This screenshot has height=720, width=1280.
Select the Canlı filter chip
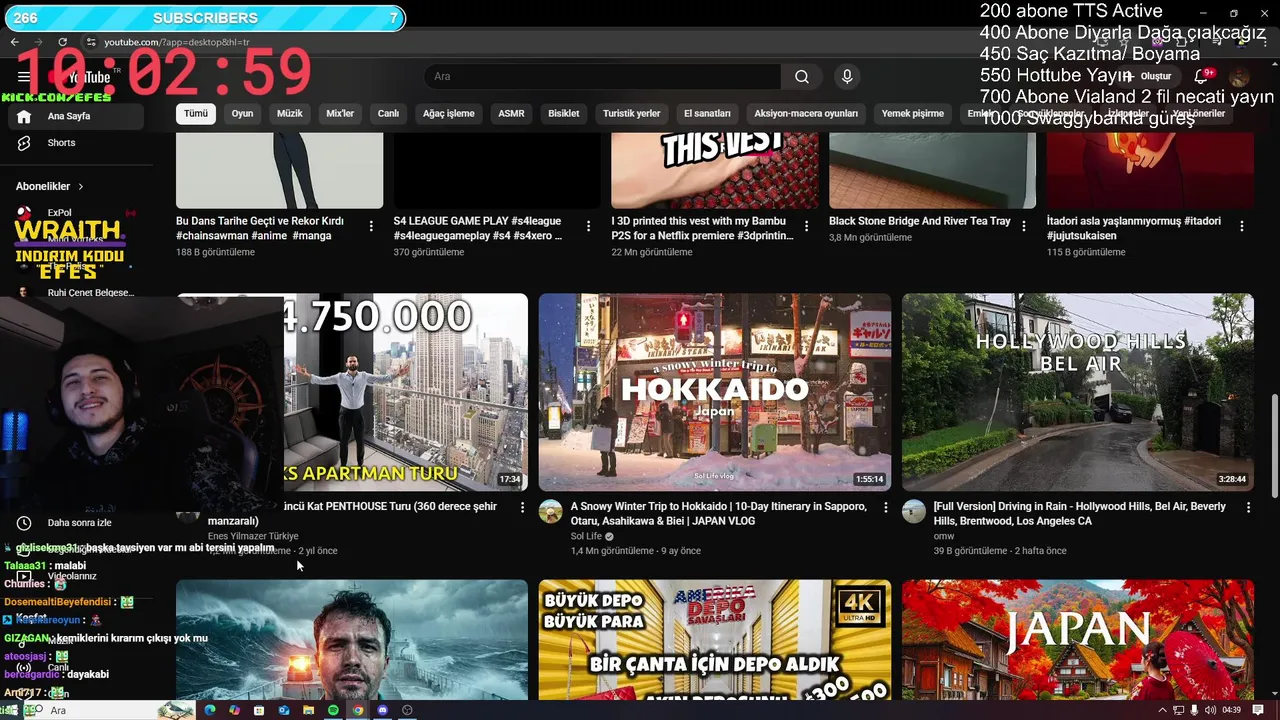[x=388, y=114]
